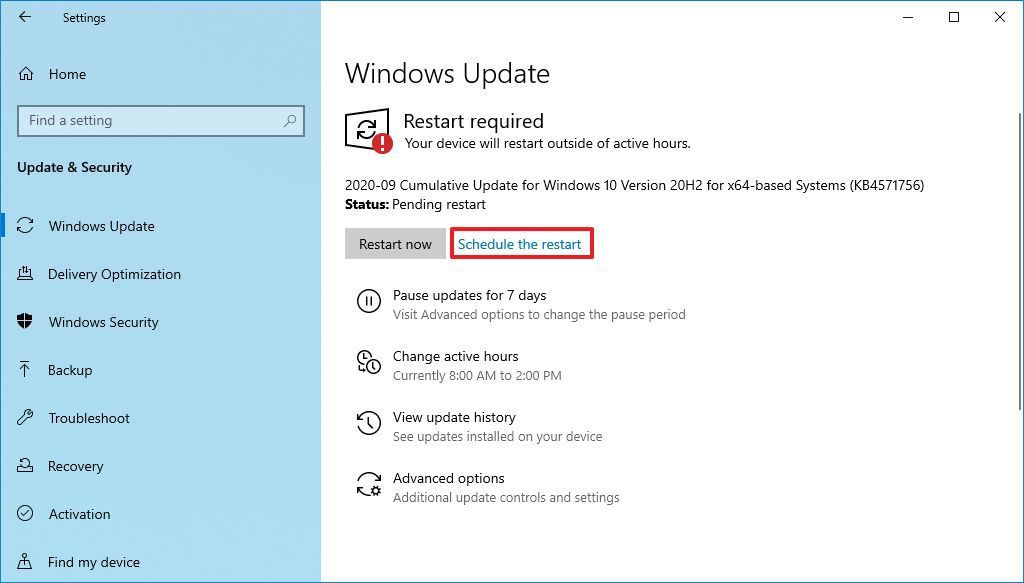
Task: Click 'Visit Advanced options to change the pause period'
Action: 539,314
